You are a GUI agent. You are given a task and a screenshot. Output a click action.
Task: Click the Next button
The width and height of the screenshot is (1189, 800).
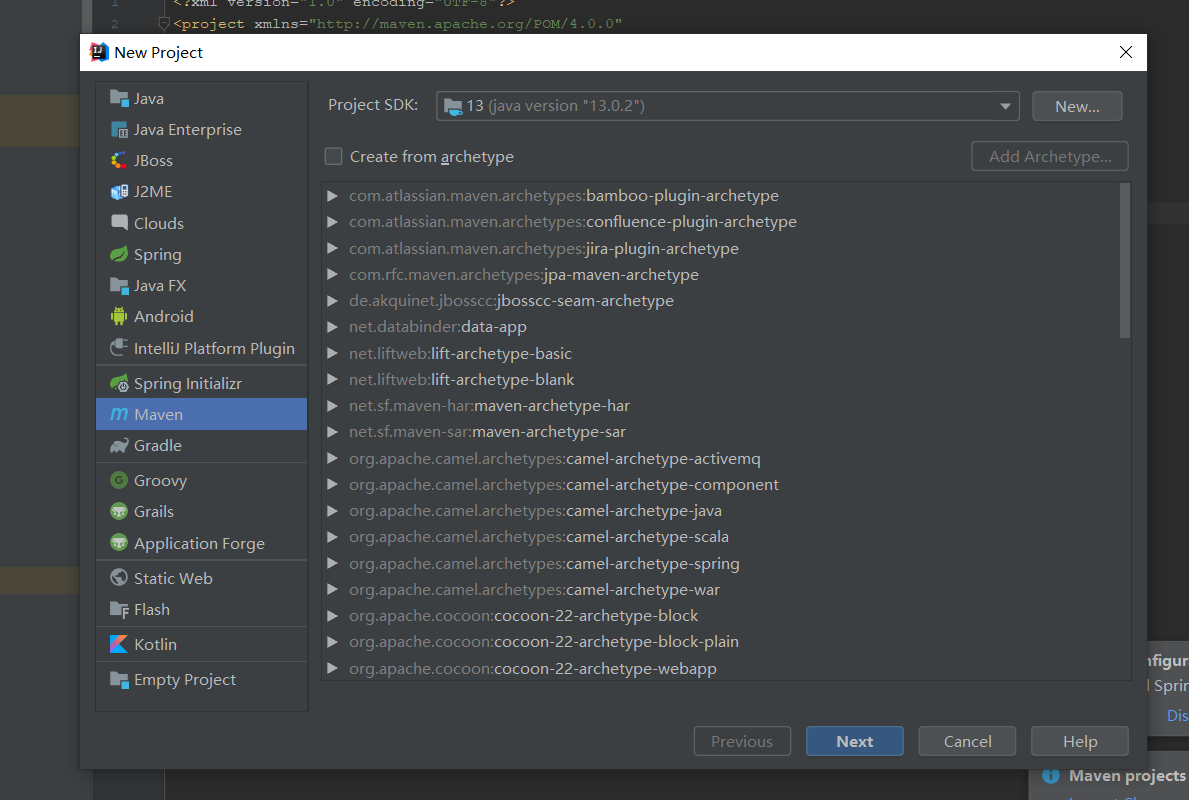click(855, 742)
